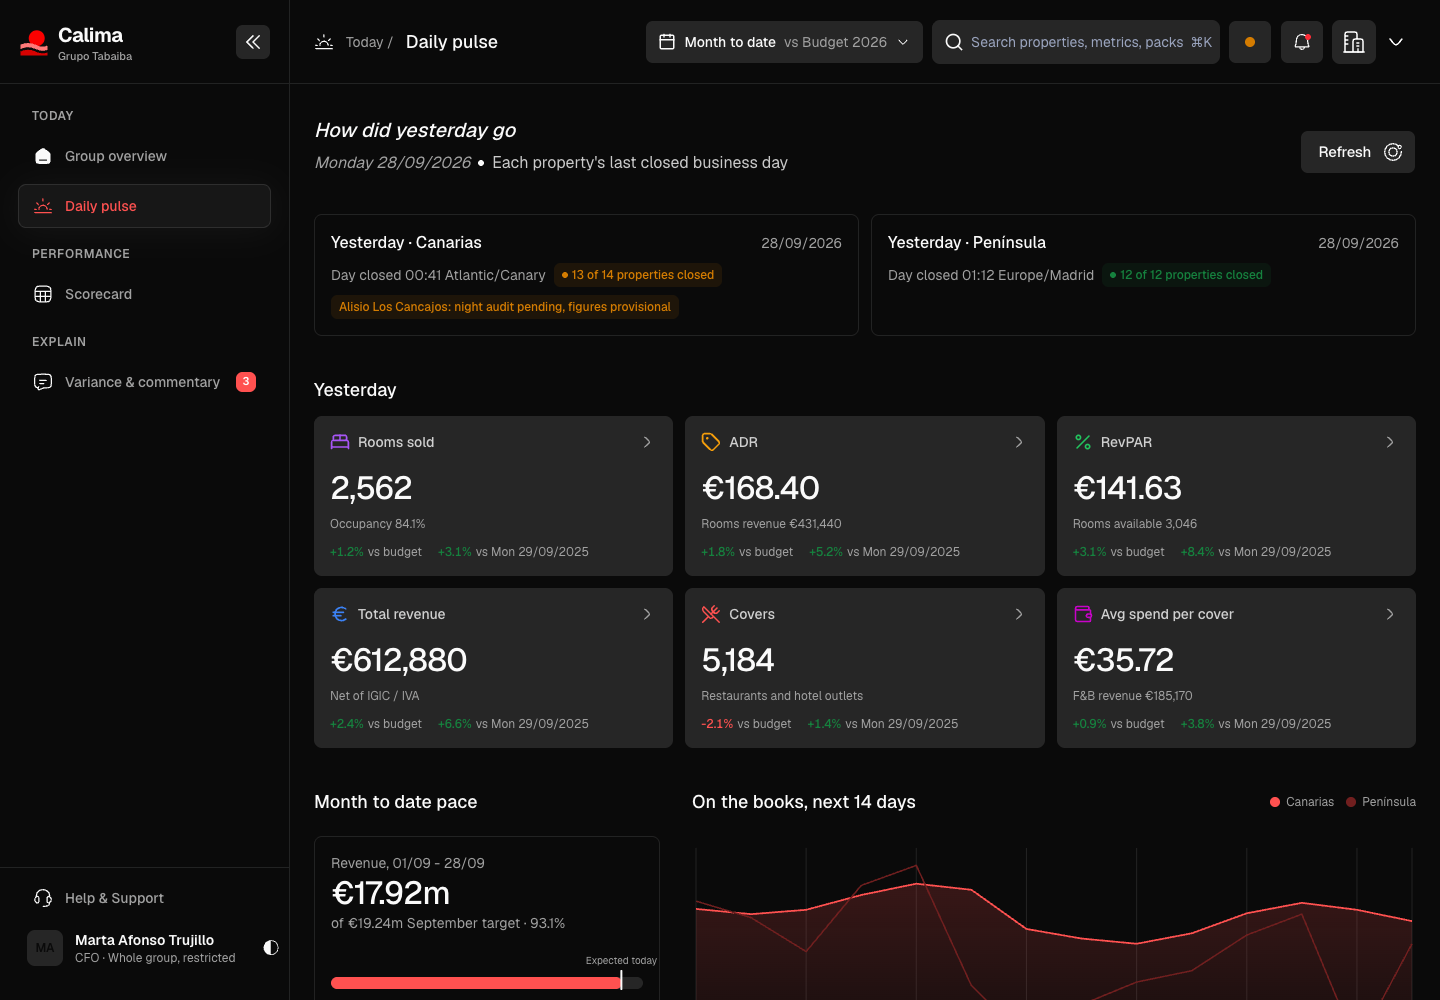The image size is (1440, 1000).
Task: Open ADR detail chevron
Action: (x=1019, y=442)
